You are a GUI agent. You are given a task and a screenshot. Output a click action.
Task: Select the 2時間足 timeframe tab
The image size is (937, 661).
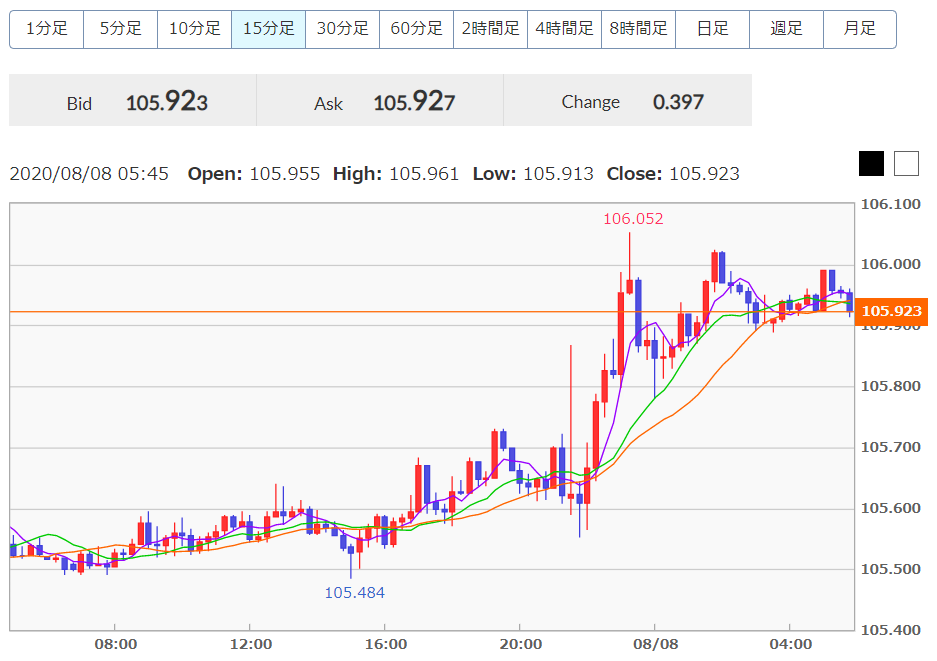tap(491, 29)
